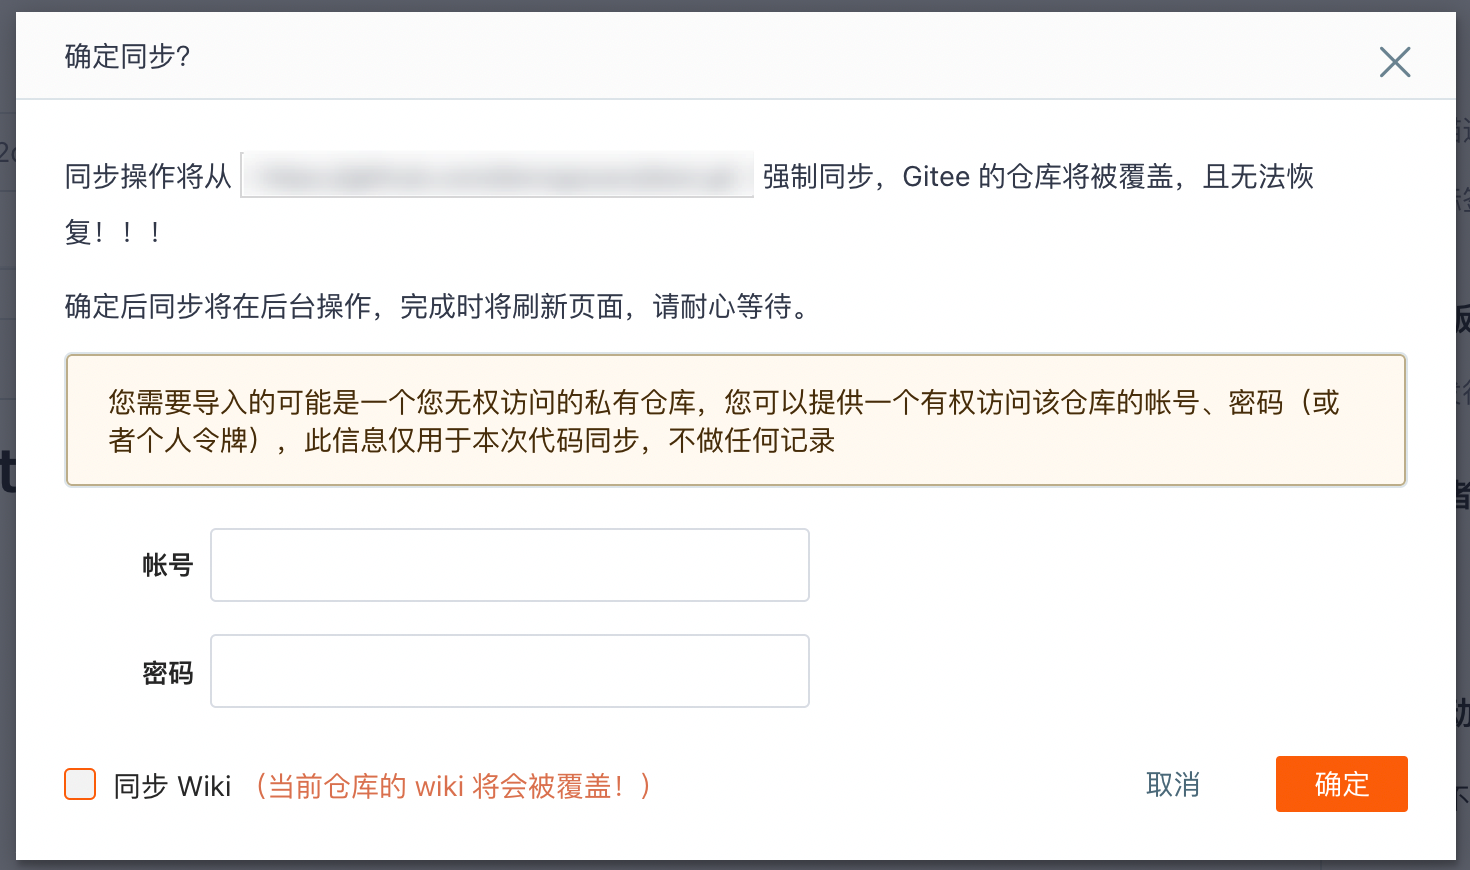Click the 密码 field label

coord(168,673)
